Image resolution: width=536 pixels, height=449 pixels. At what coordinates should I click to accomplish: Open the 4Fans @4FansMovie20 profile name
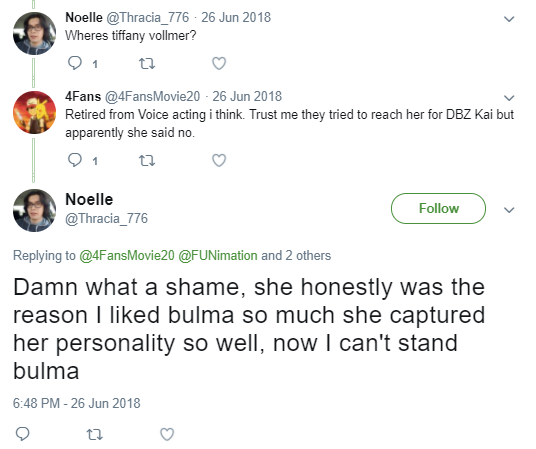pyautogui.click(x=133, y=96)
